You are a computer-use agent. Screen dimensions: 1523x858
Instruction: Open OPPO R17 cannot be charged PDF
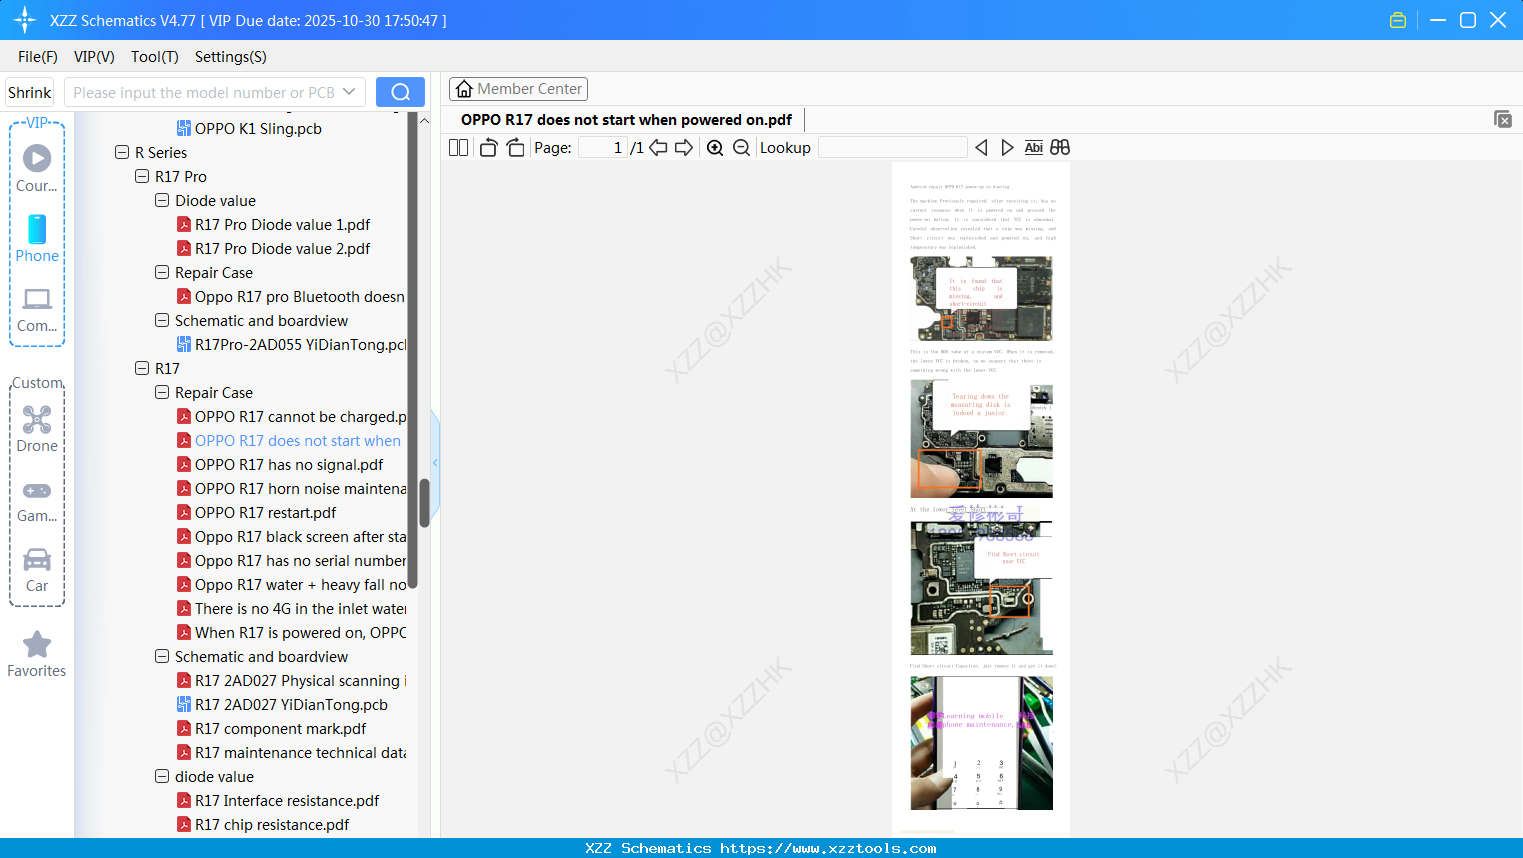coord(300,417)
